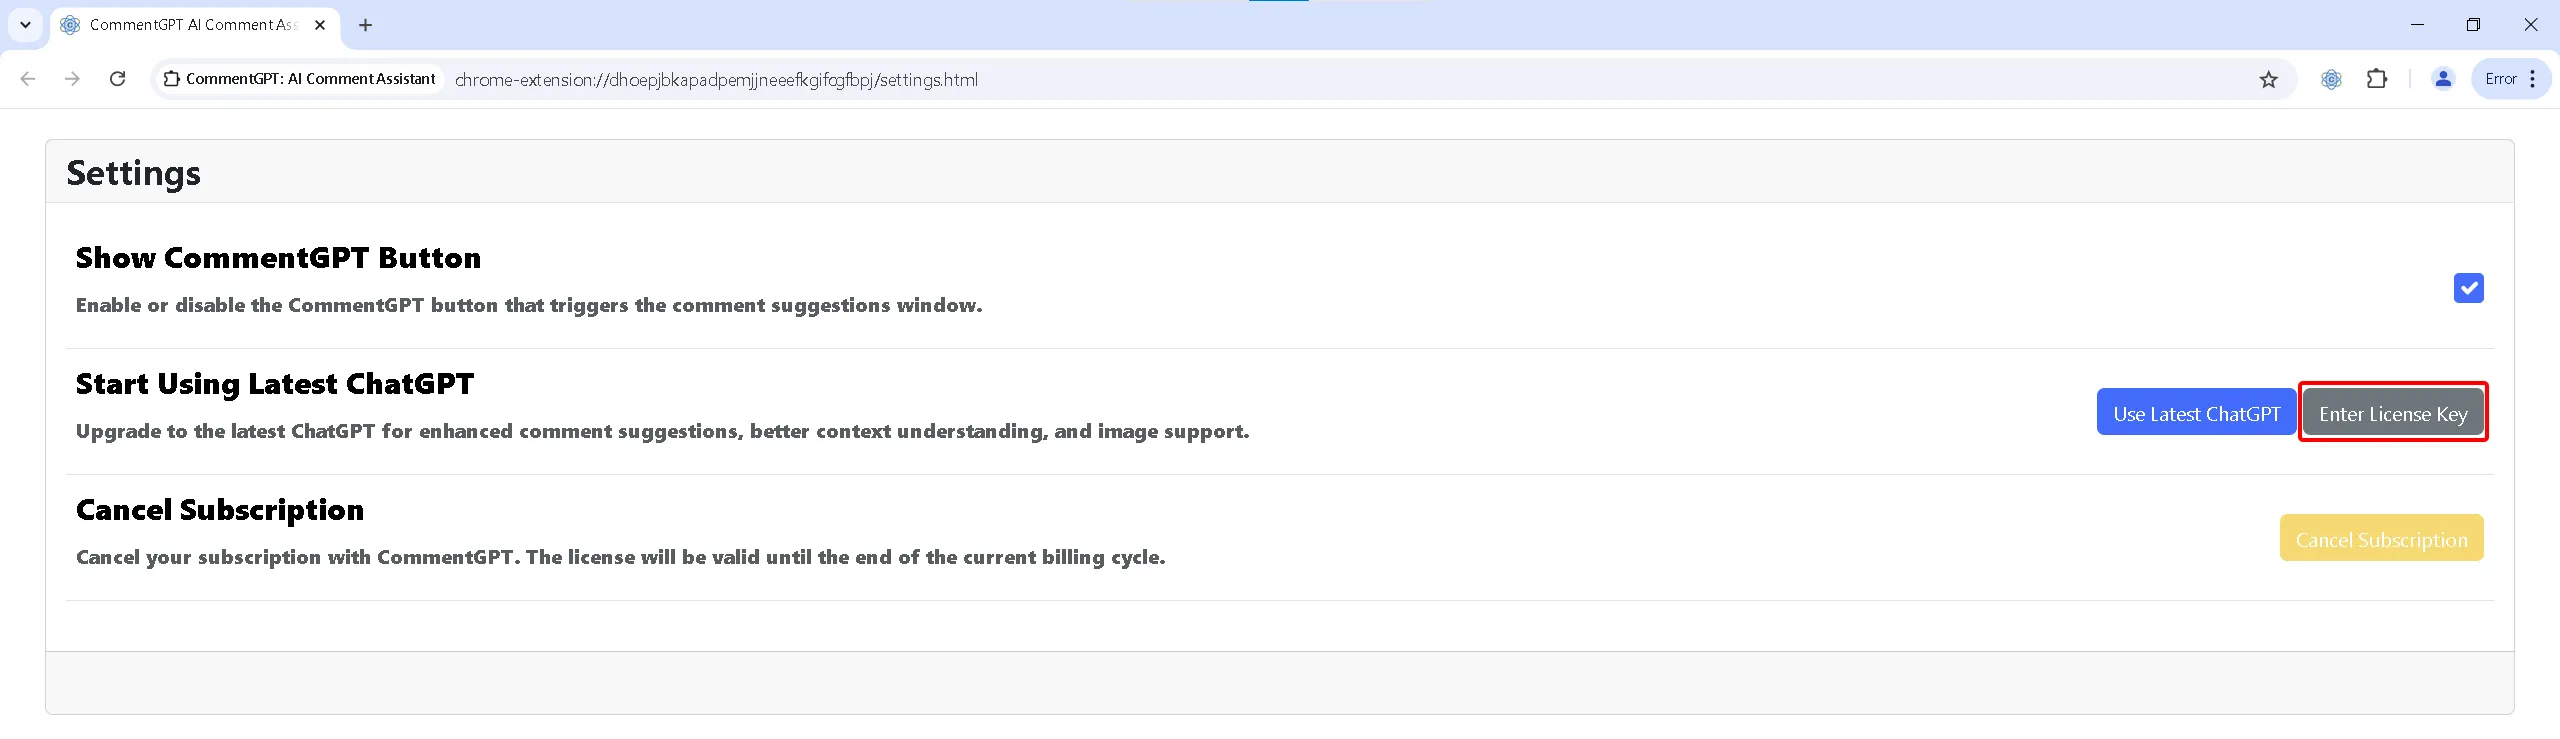Reload the settings page
This screenshot has height=739, width=2560.
click(x=117, y=79)
